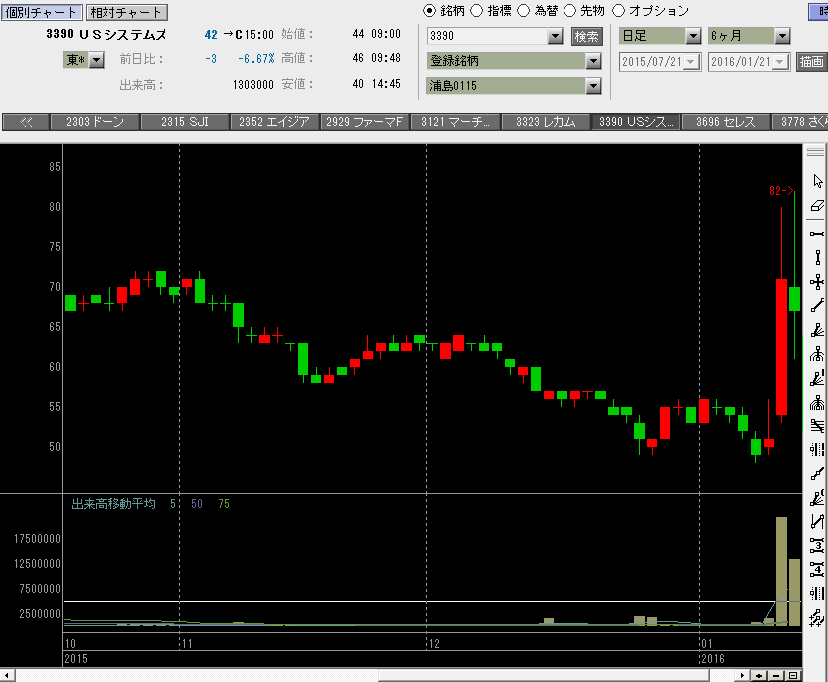The image size is (828, 682).
Task: Click the 75-period volume average label
Action: 224,504
